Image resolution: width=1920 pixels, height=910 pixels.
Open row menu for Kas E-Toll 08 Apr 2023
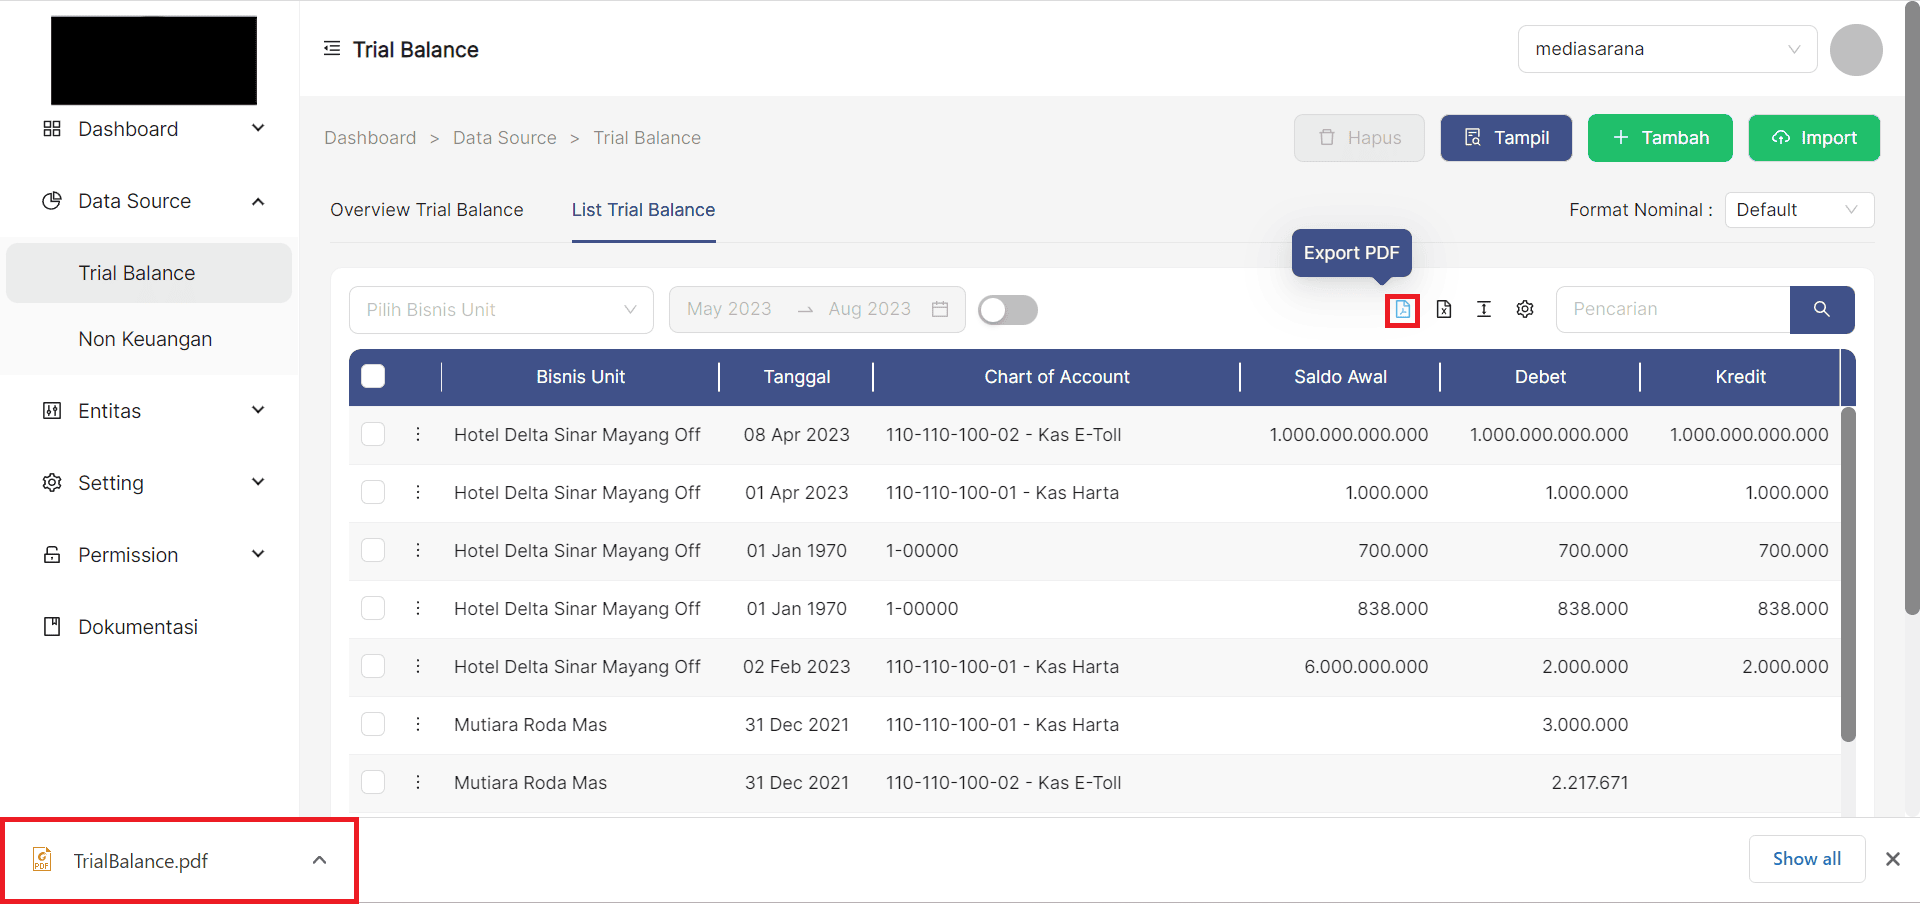click(x=418, y=435)
